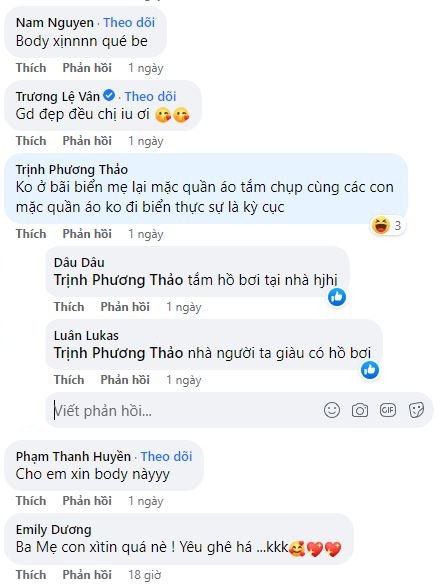Click mentioned Trịnh Phương Thảo in Luân Lukas's reply
Screen dimensions: 446x587
(x=118, y=353)
